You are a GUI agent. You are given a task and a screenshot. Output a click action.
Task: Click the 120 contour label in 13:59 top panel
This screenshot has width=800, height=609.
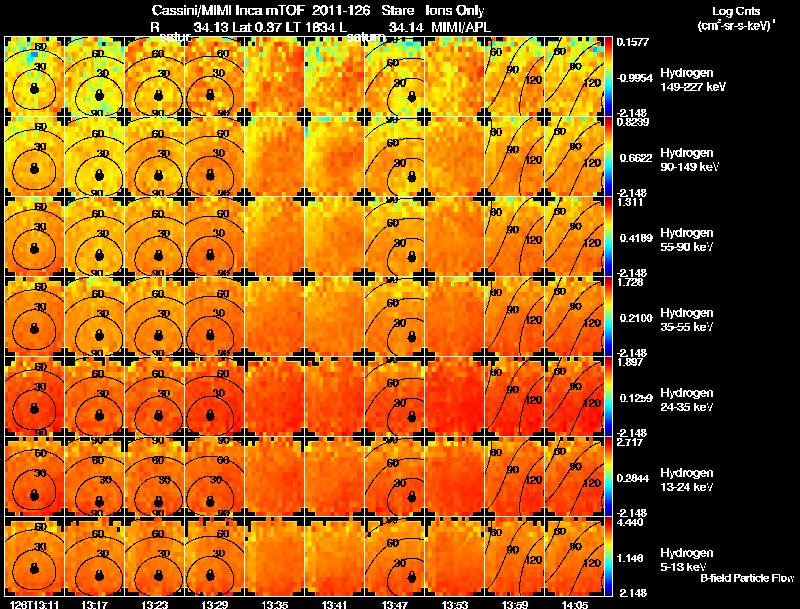[x=533, y=80]
